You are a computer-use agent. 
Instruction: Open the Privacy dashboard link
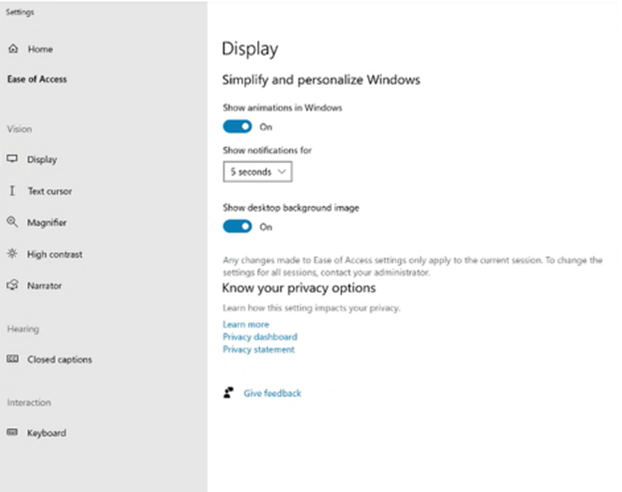click(x=260, y=337)
